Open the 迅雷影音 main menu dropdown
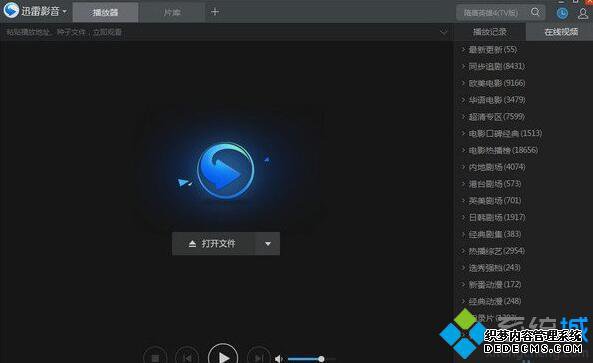The image size is (593, 363). (x=65, y=11)
